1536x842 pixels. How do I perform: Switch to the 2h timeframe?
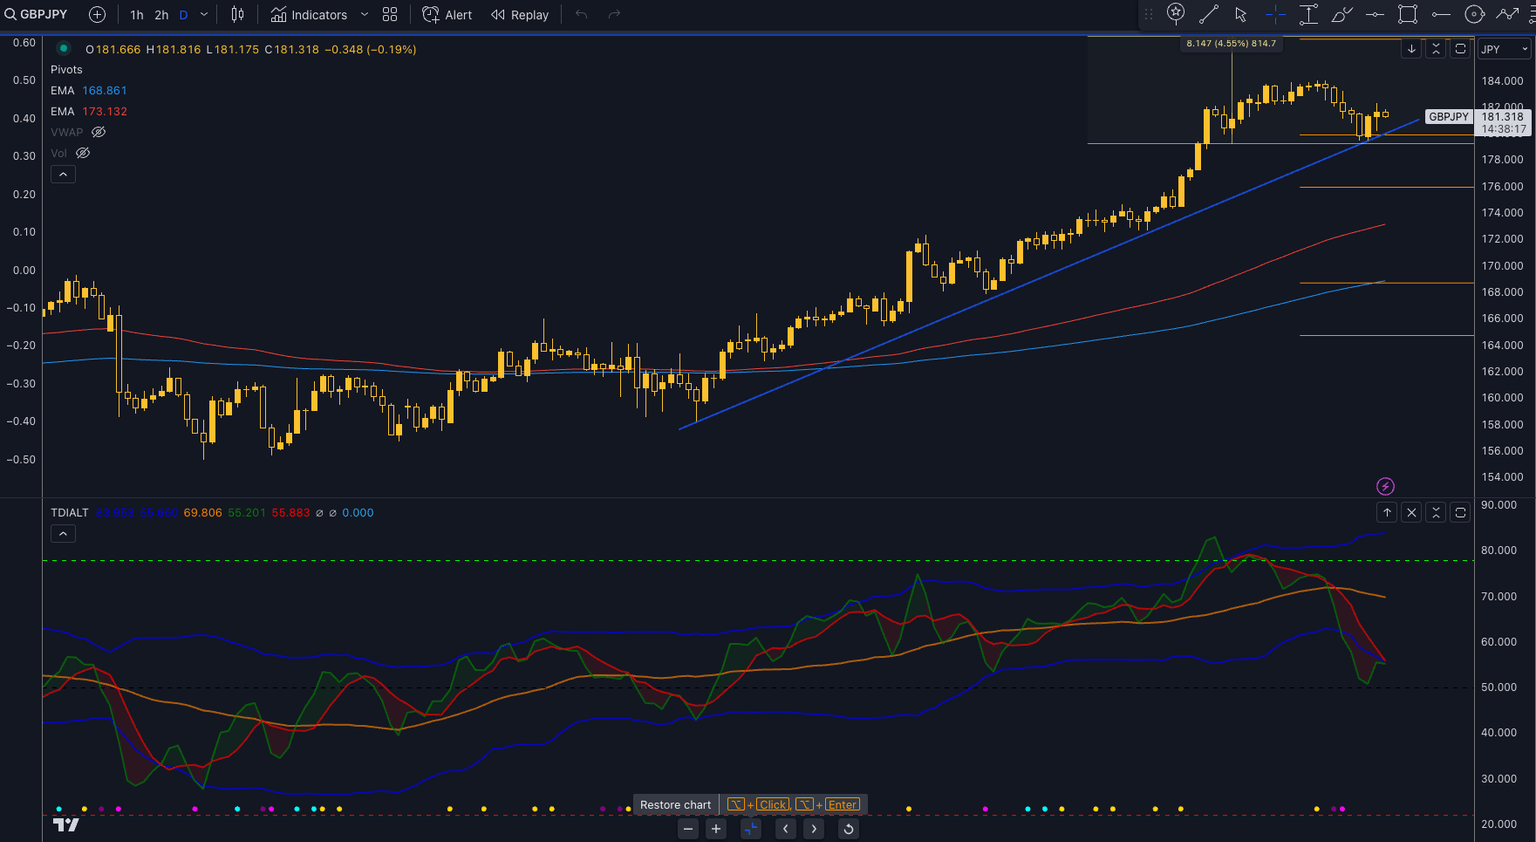coord(161,15)
